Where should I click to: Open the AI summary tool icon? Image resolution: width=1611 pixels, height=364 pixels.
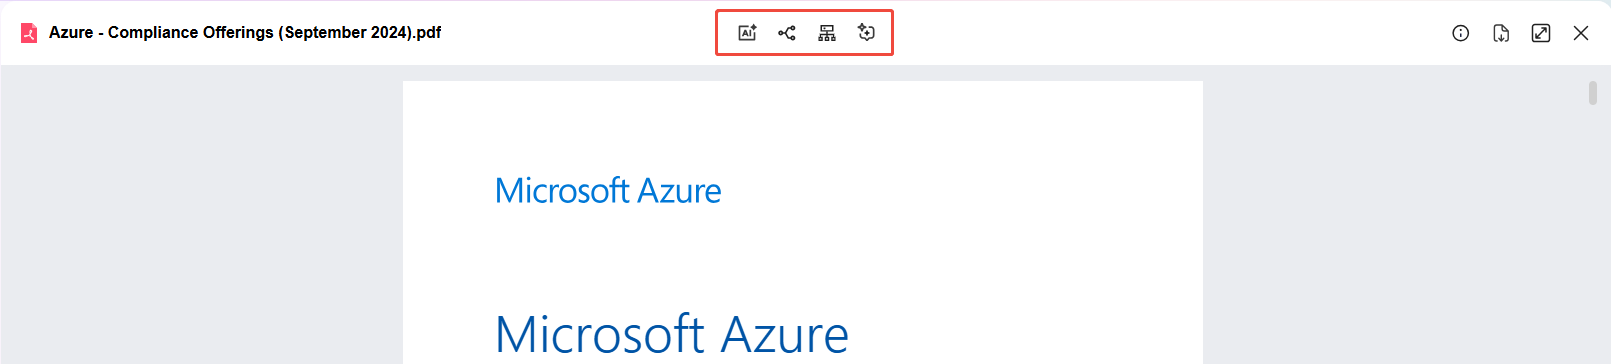point(747,33)
